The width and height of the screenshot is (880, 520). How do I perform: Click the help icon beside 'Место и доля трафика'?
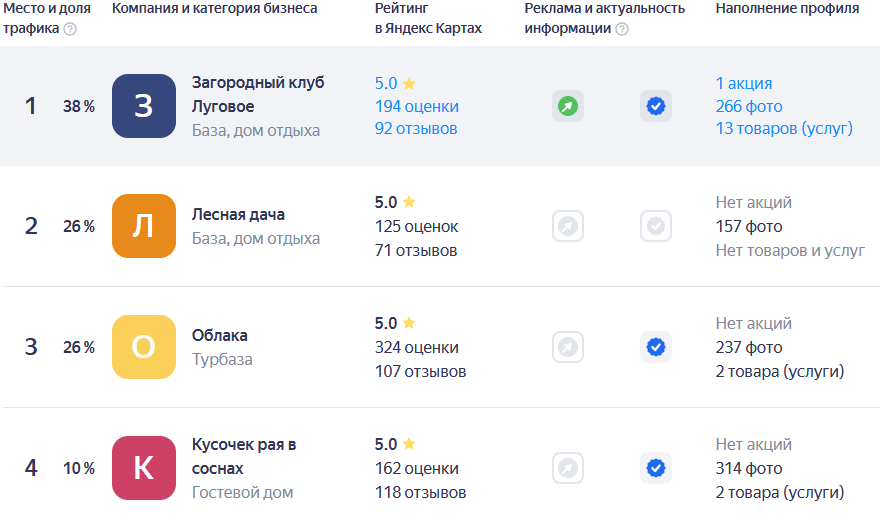70,29
